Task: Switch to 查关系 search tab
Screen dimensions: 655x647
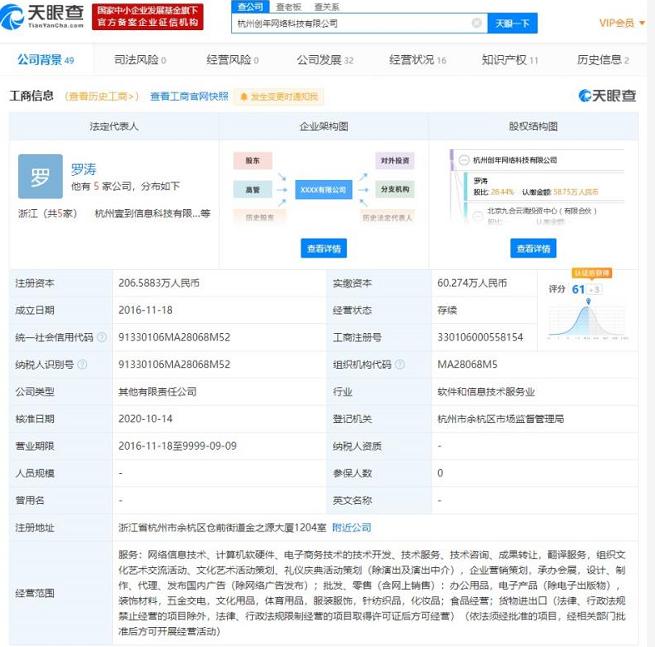Action: coord(327,7)
